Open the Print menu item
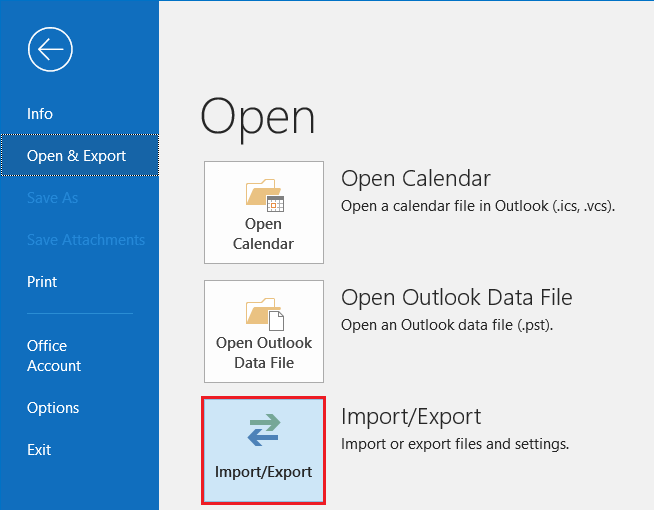The height and width of the screenshot is (510, 654). point(42,281)
